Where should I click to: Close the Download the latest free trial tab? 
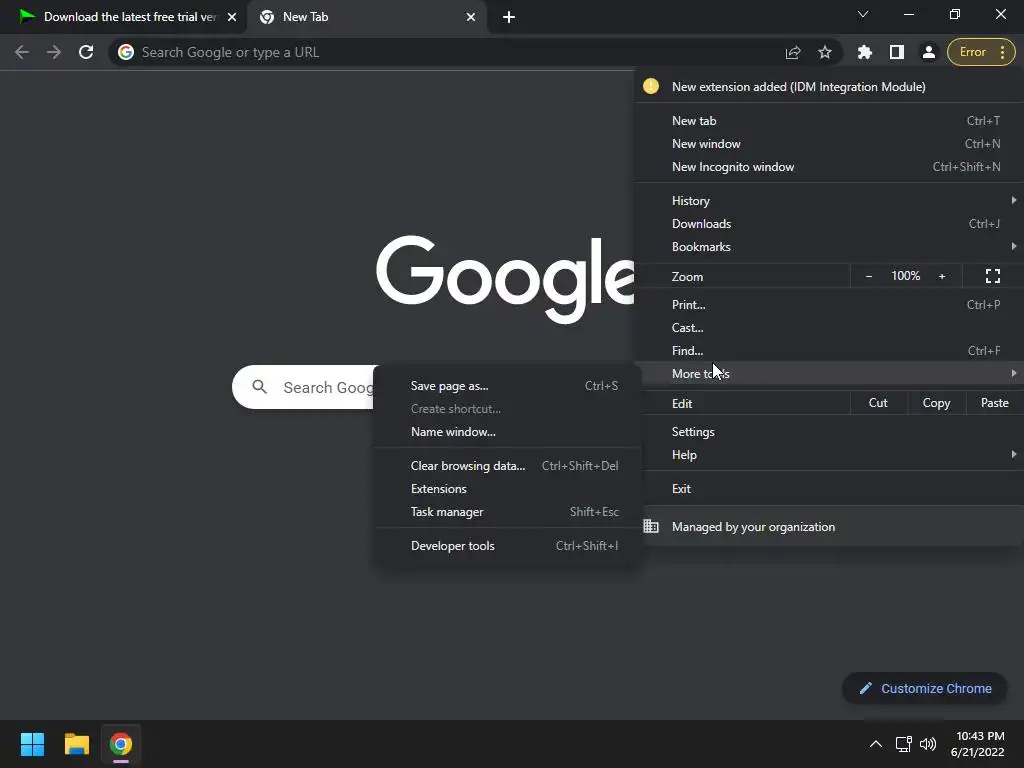[232, 17]
